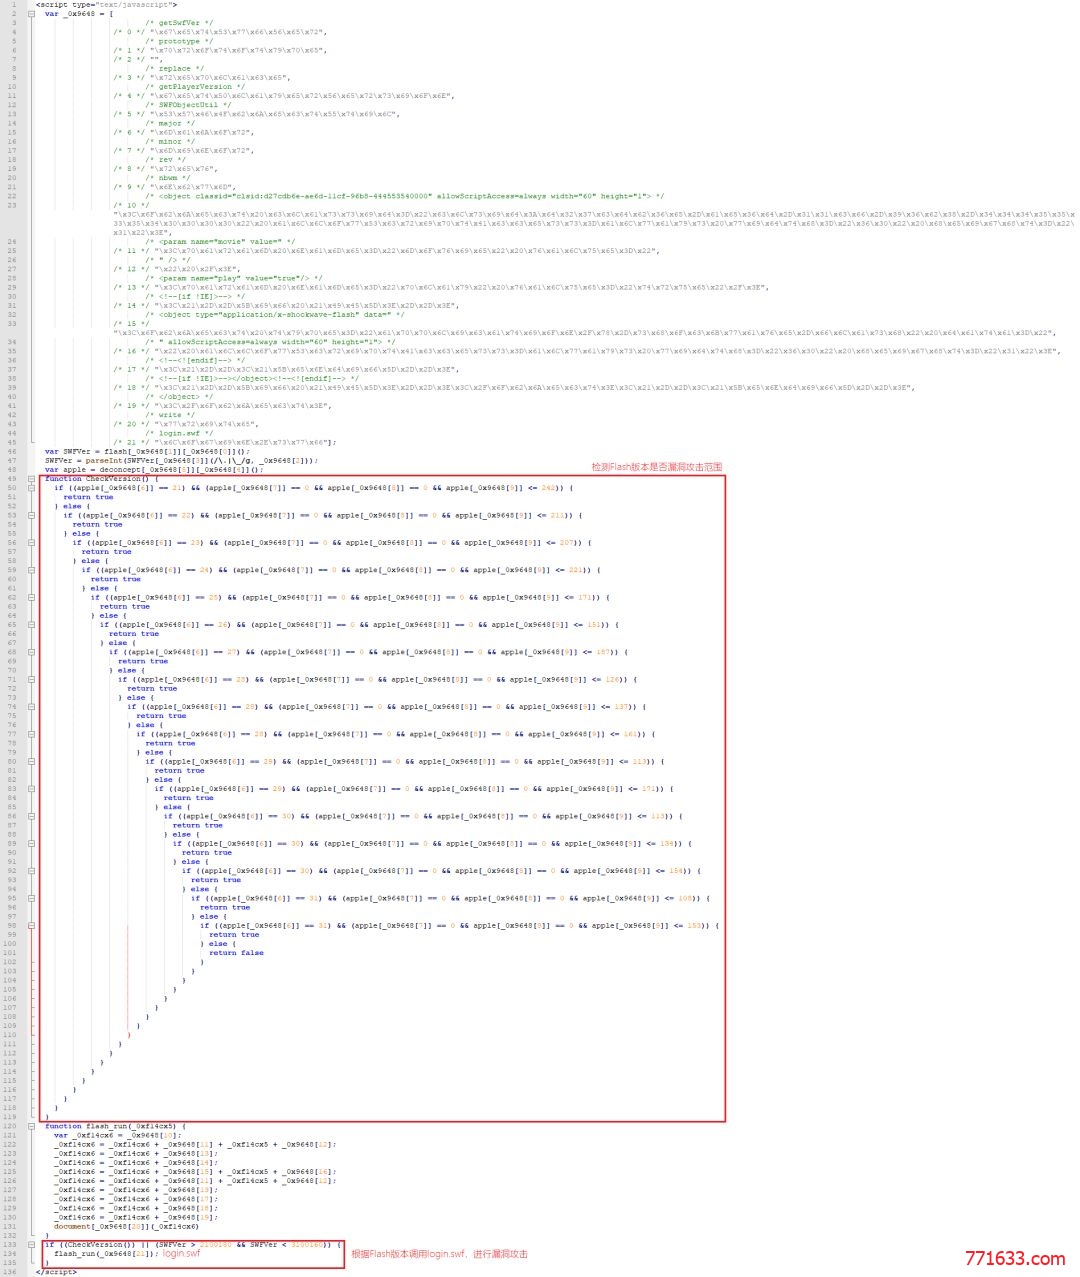Click the /* prototype */ comment
Screen dimensions: 1080x1277
(x=179, y=41)
